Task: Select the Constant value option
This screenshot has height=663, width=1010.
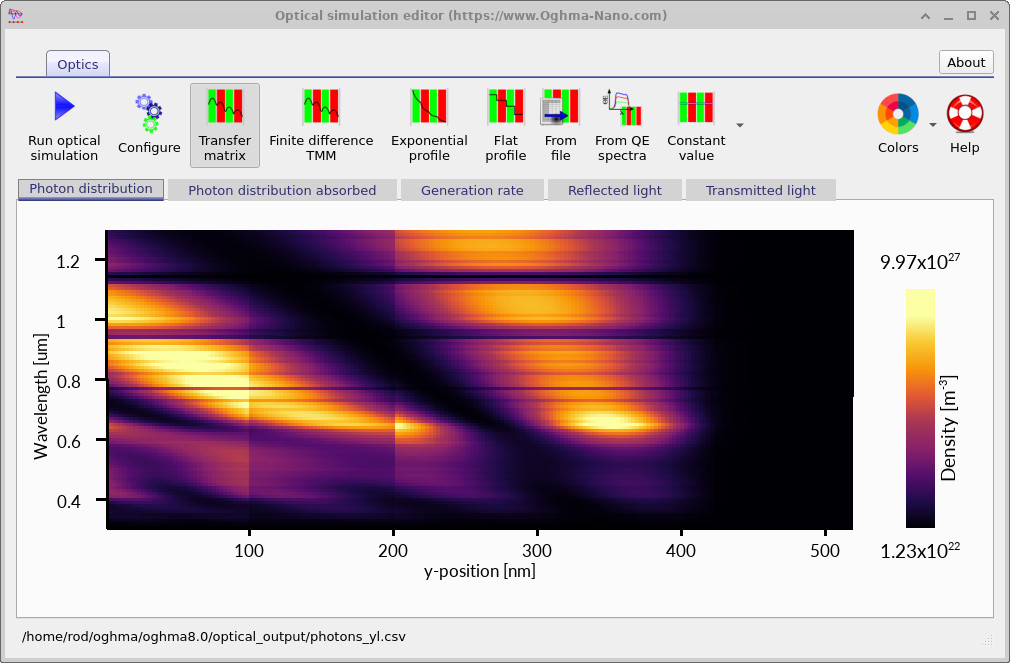Action: pos(696,126)
